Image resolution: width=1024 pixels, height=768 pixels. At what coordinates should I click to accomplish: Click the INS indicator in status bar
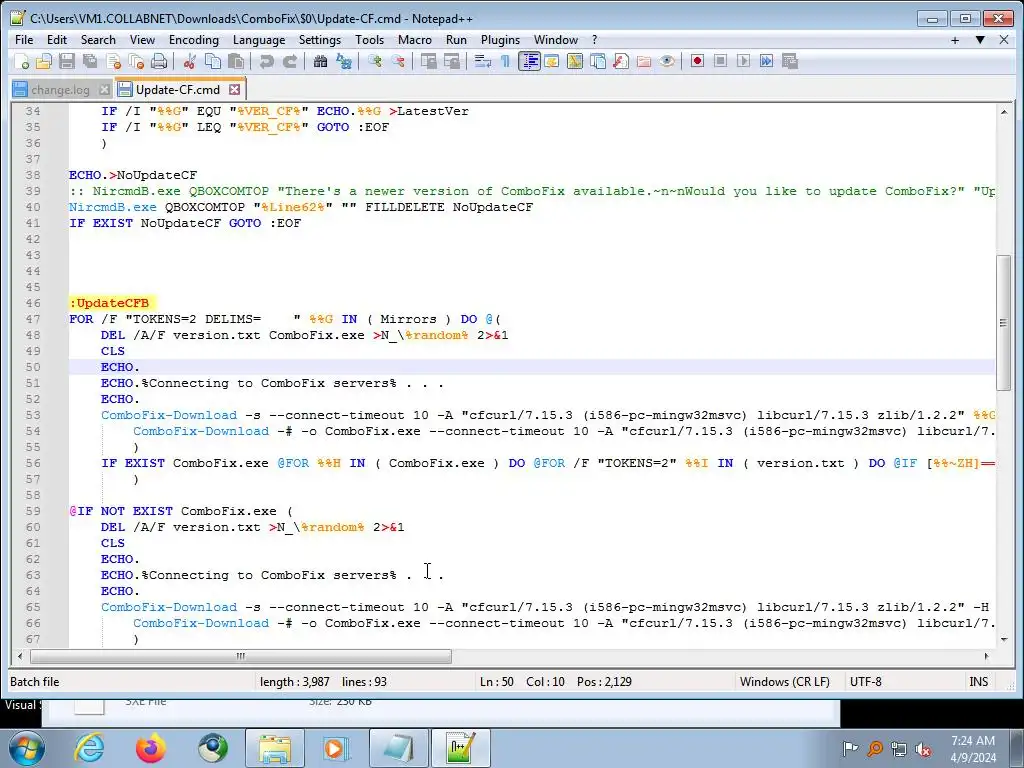pos(978,682)
